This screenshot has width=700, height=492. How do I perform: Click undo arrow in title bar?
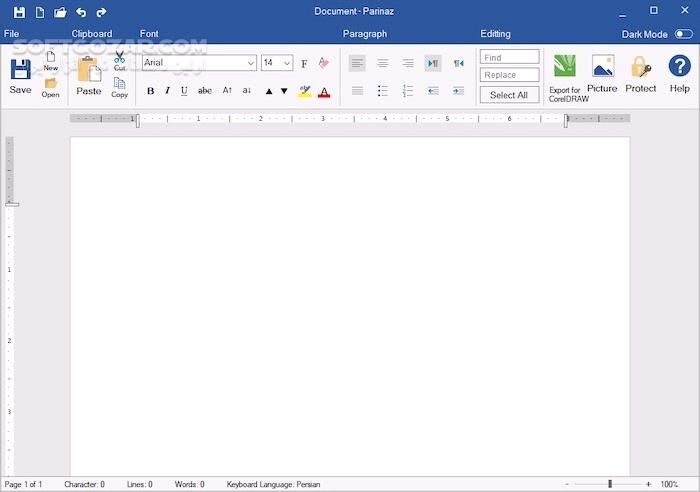(x=81, y=12)
